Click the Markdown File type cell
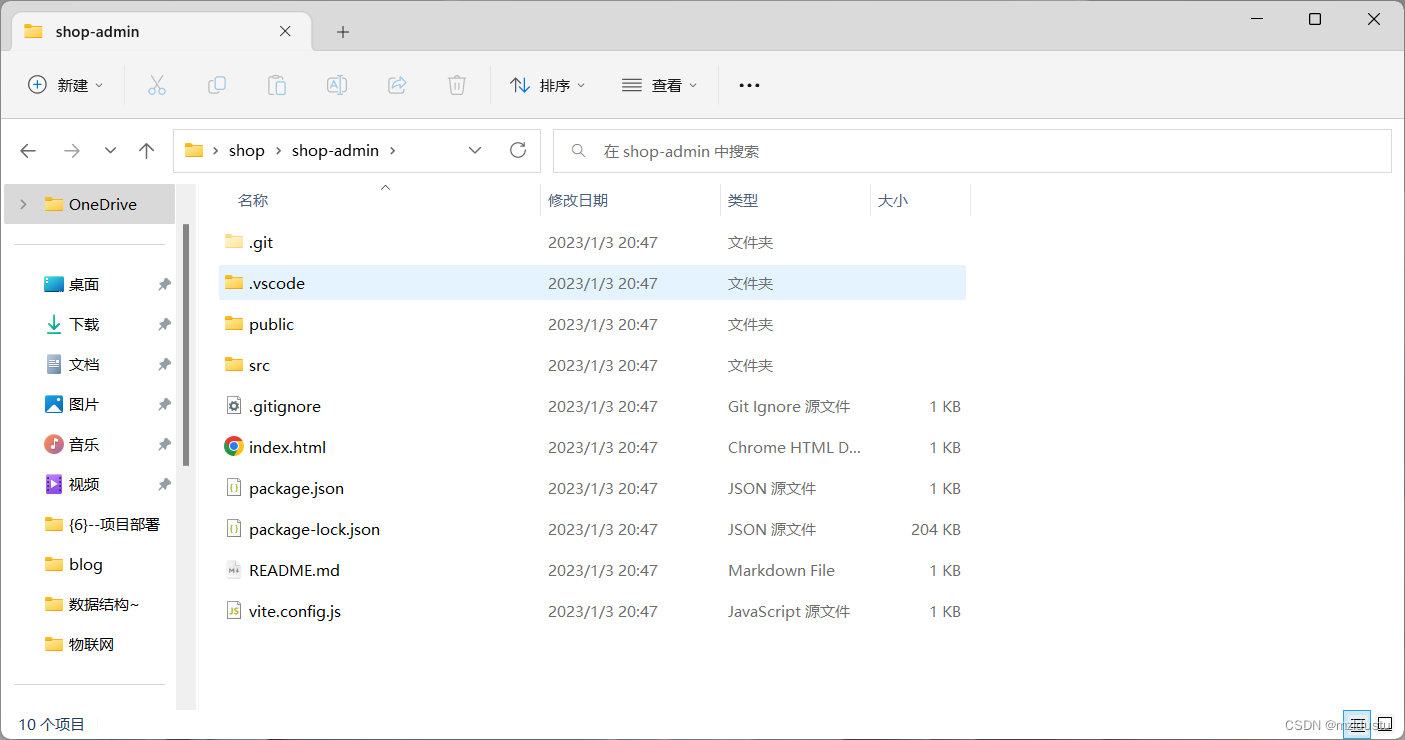 tap(781, 570)
